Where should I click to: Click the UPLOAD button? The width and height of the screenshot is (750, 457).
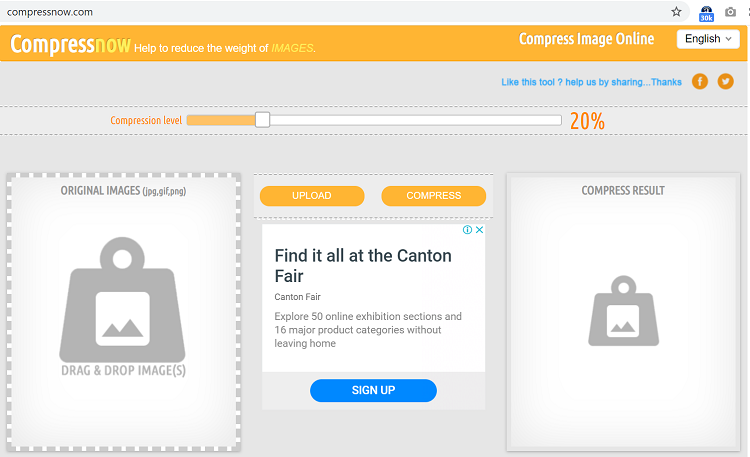(x=312, y=196)
